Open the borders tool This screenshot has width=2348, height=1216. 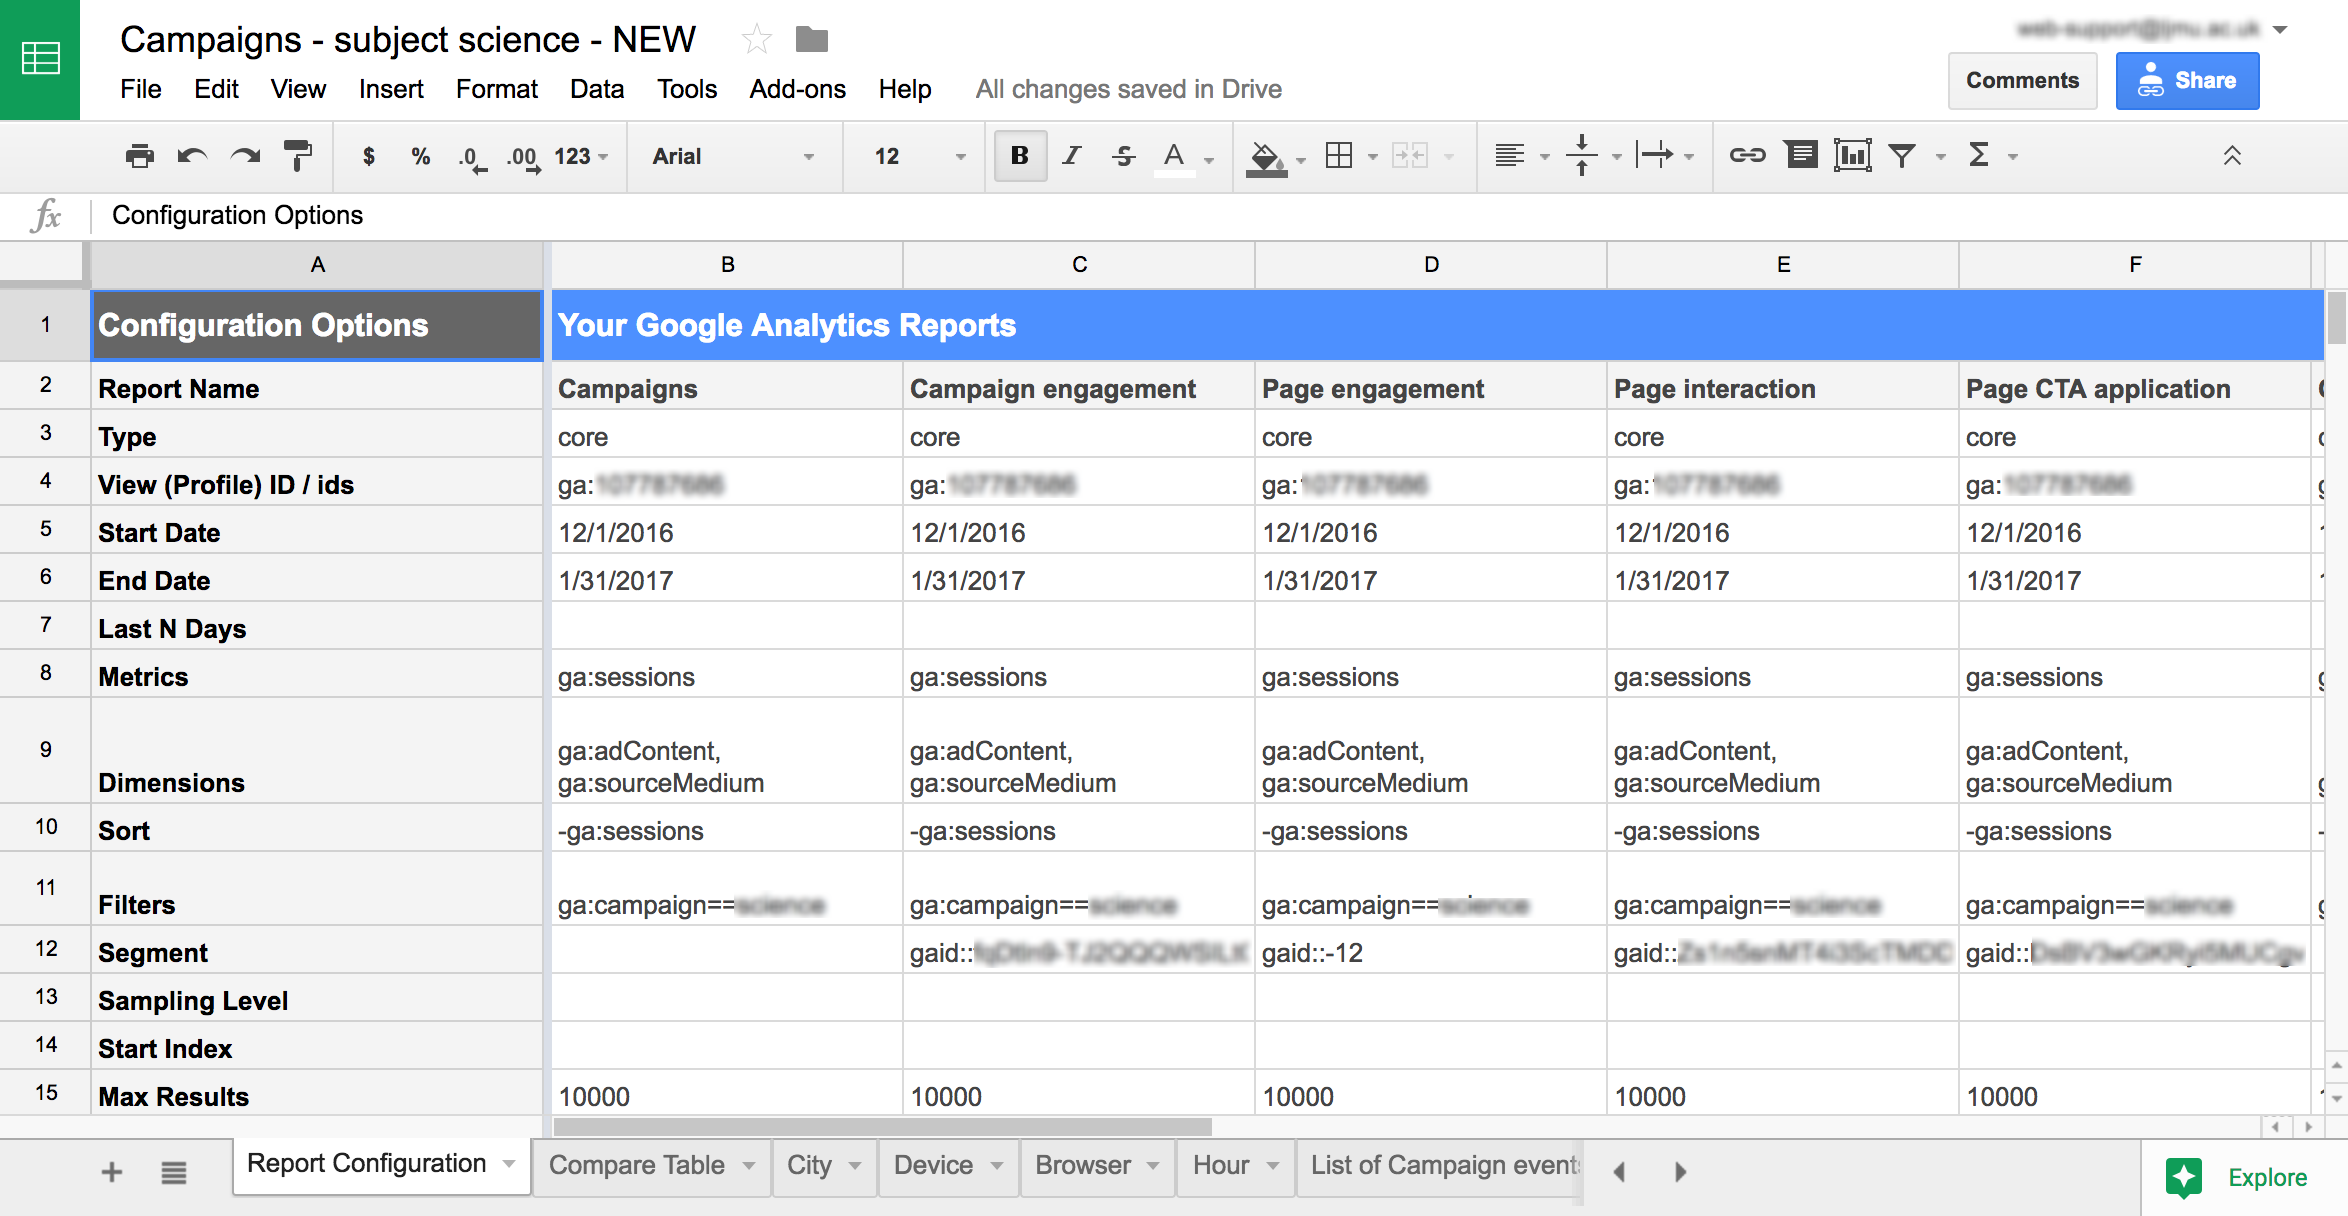(x=1338, y=155)
